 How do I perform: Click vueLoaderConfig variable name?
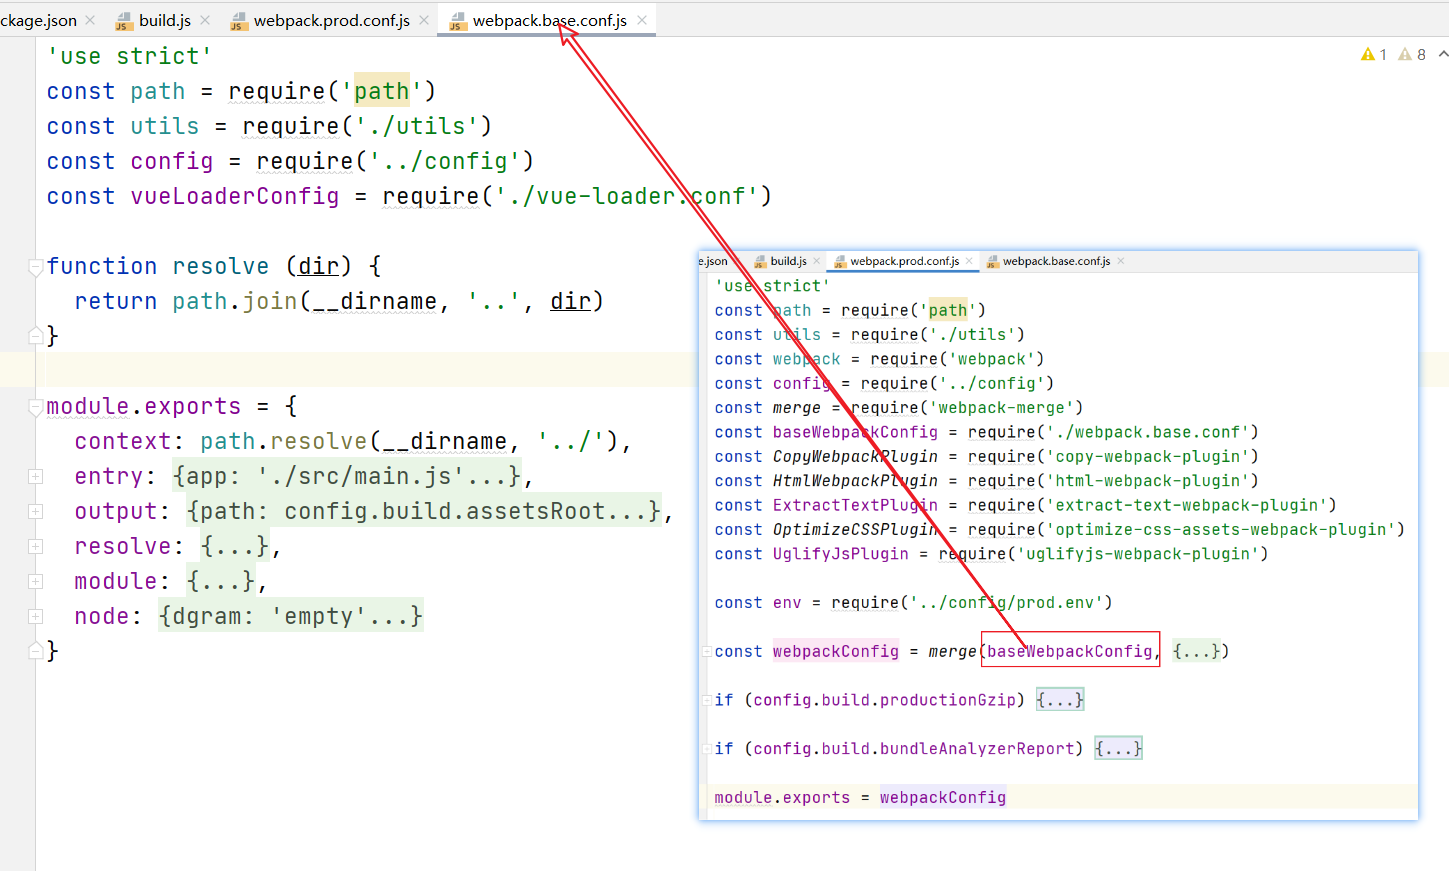[235, 196]
